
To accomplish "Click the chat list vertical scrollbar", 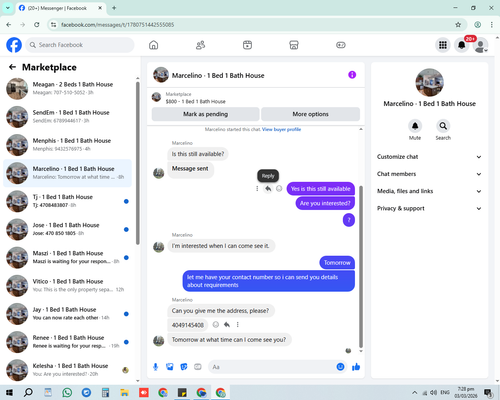I will (x=138, y=163).
